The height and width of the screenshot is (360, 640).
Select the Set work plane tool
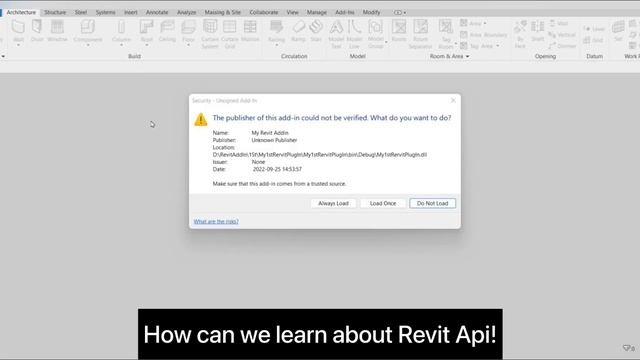pos(618,30)
